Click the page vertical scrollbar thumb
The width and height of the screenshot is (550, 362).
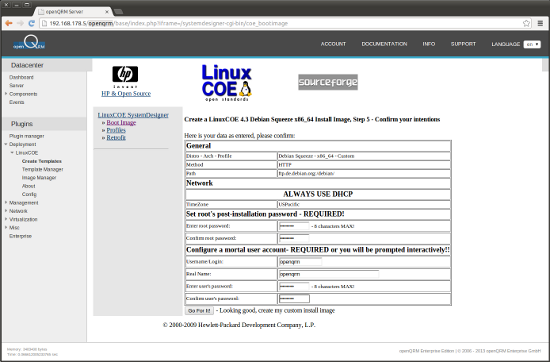click(545, 65)
